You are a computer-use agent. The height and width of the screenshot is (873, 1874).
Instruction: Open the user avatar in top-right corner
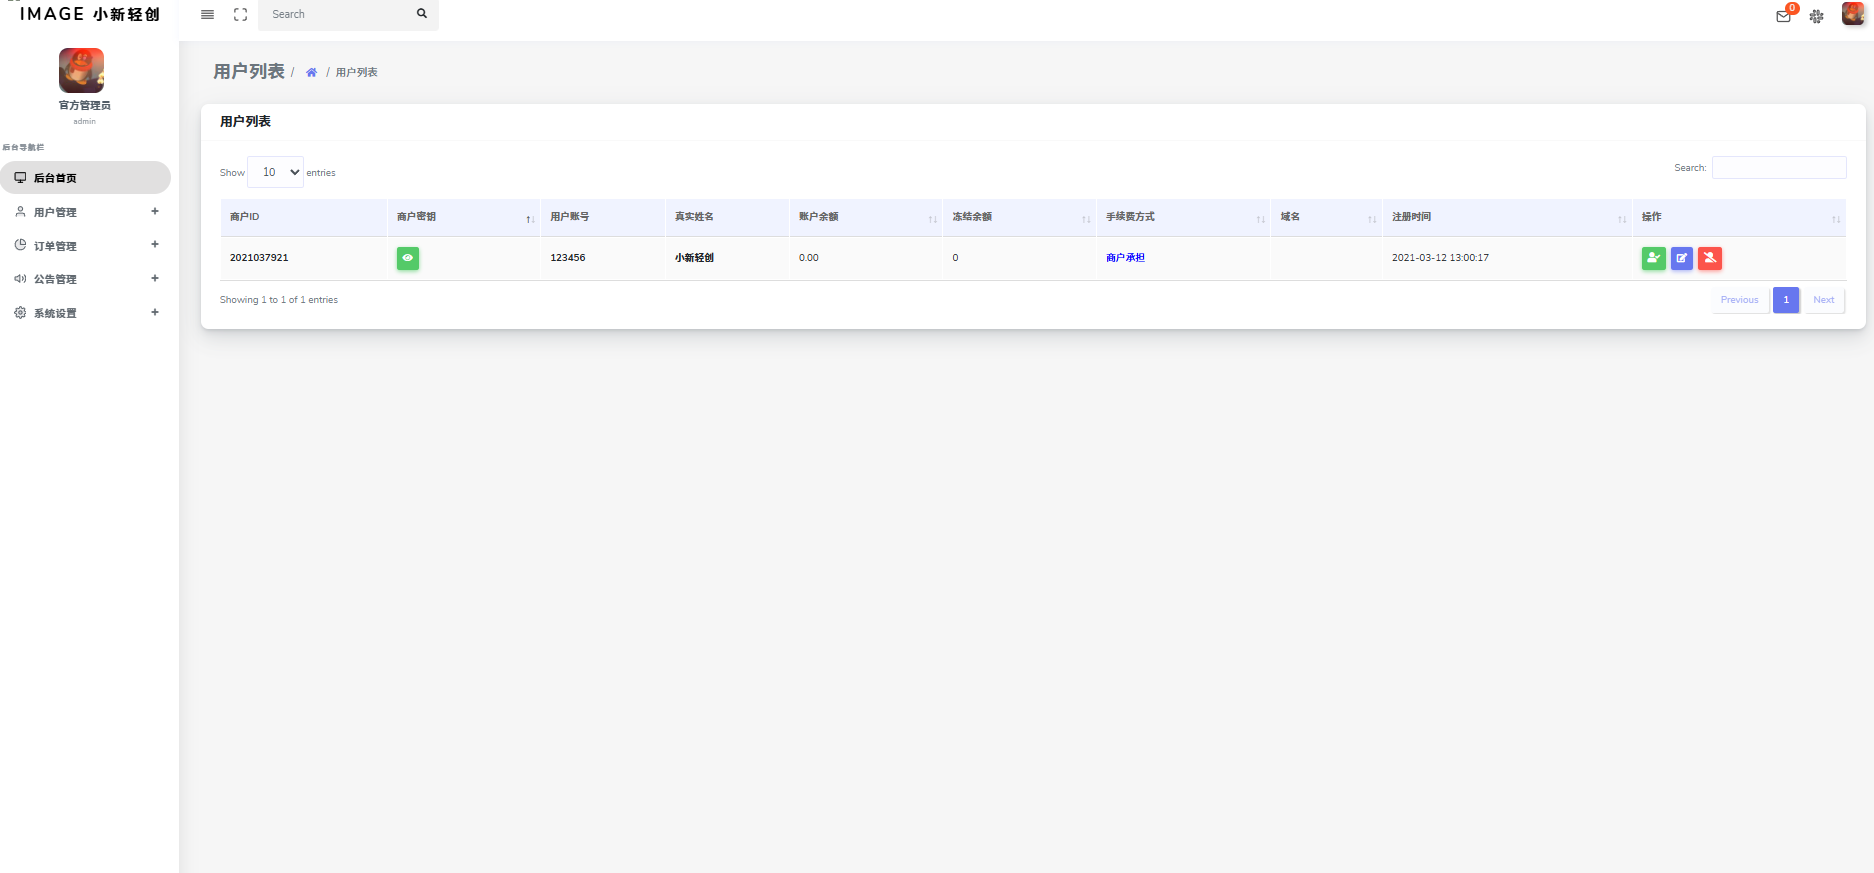pyautogui.click(x=1853, y=14)
